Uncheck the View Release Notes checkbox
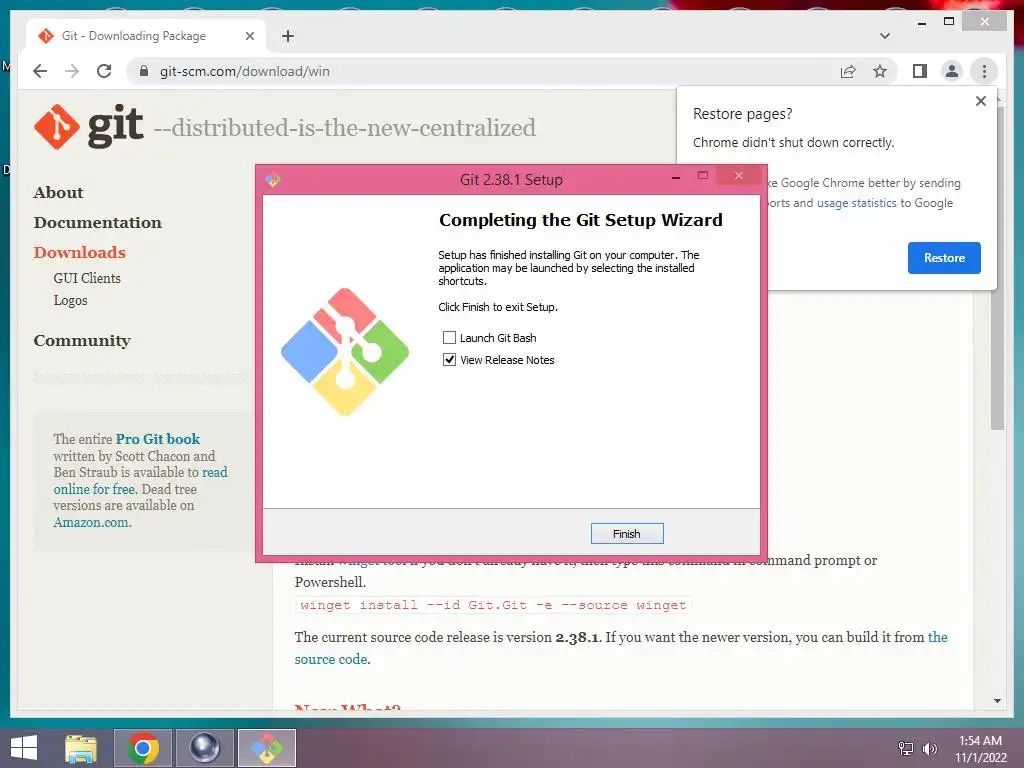The height and width of the screenshot is (768, 1024). click(449, 360)
